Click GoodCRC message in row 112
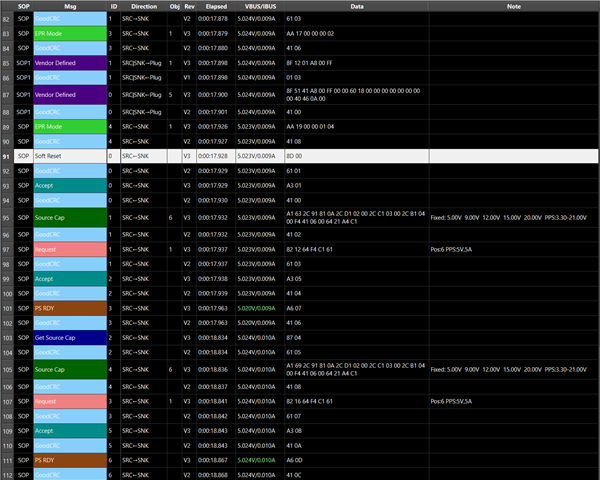 point(70,475)
